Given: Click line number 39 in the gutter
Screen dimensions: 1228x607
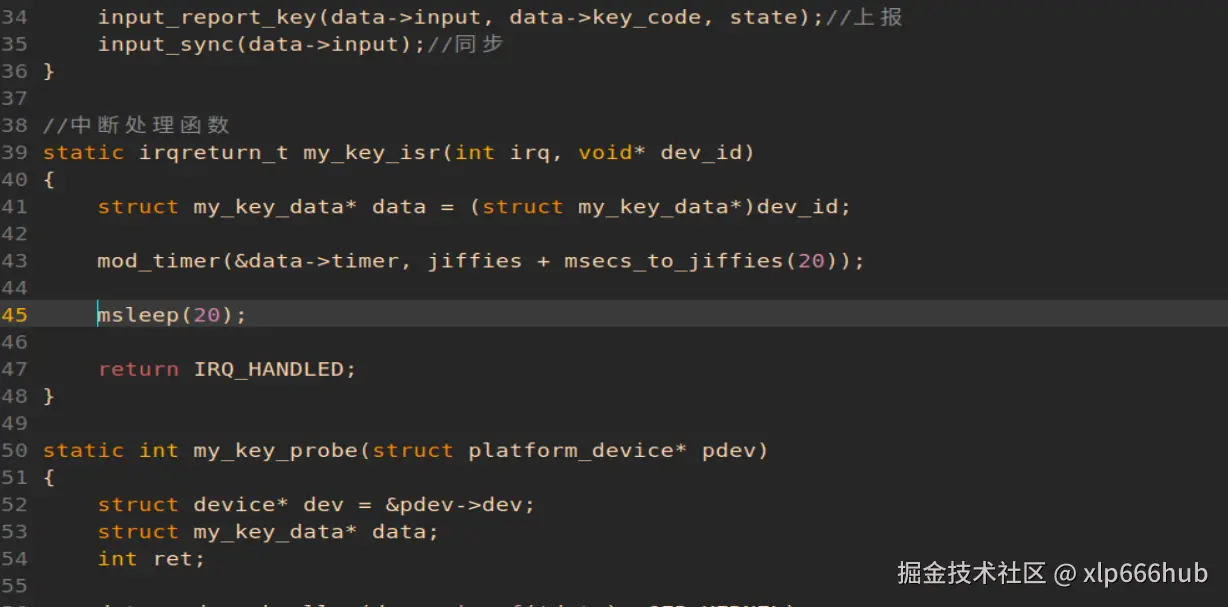Looking at the screenshot, I should pyautogui.click(x=14, y=153).
